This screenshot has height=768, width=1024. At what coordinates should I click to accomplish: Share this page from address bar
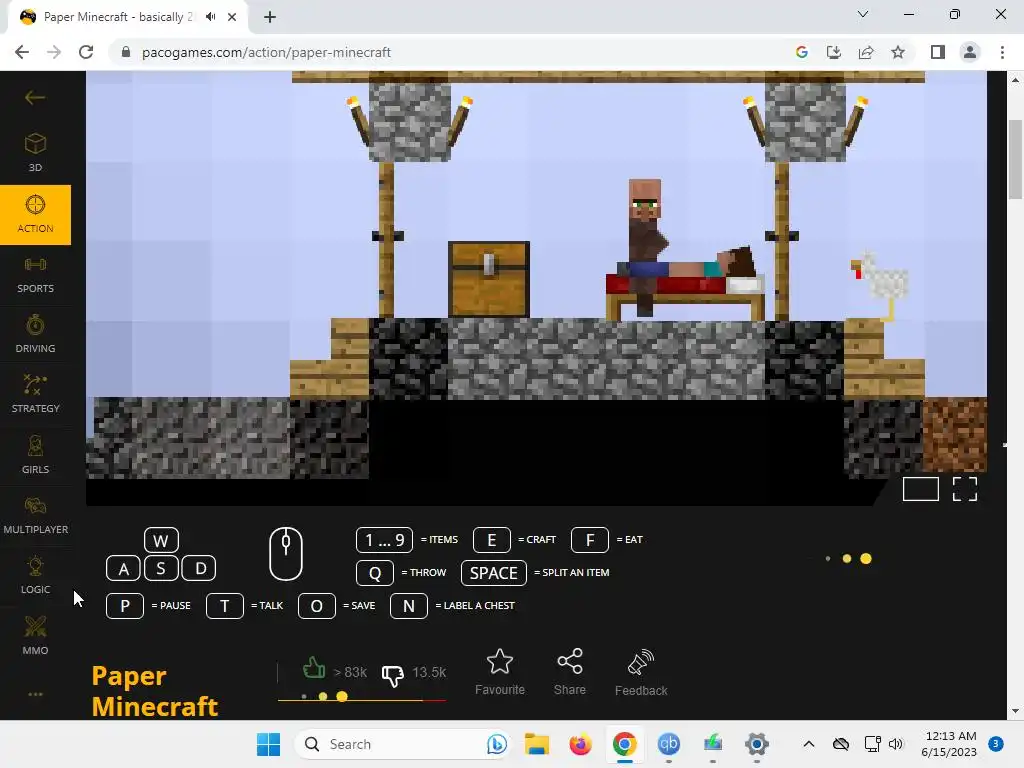866,52
